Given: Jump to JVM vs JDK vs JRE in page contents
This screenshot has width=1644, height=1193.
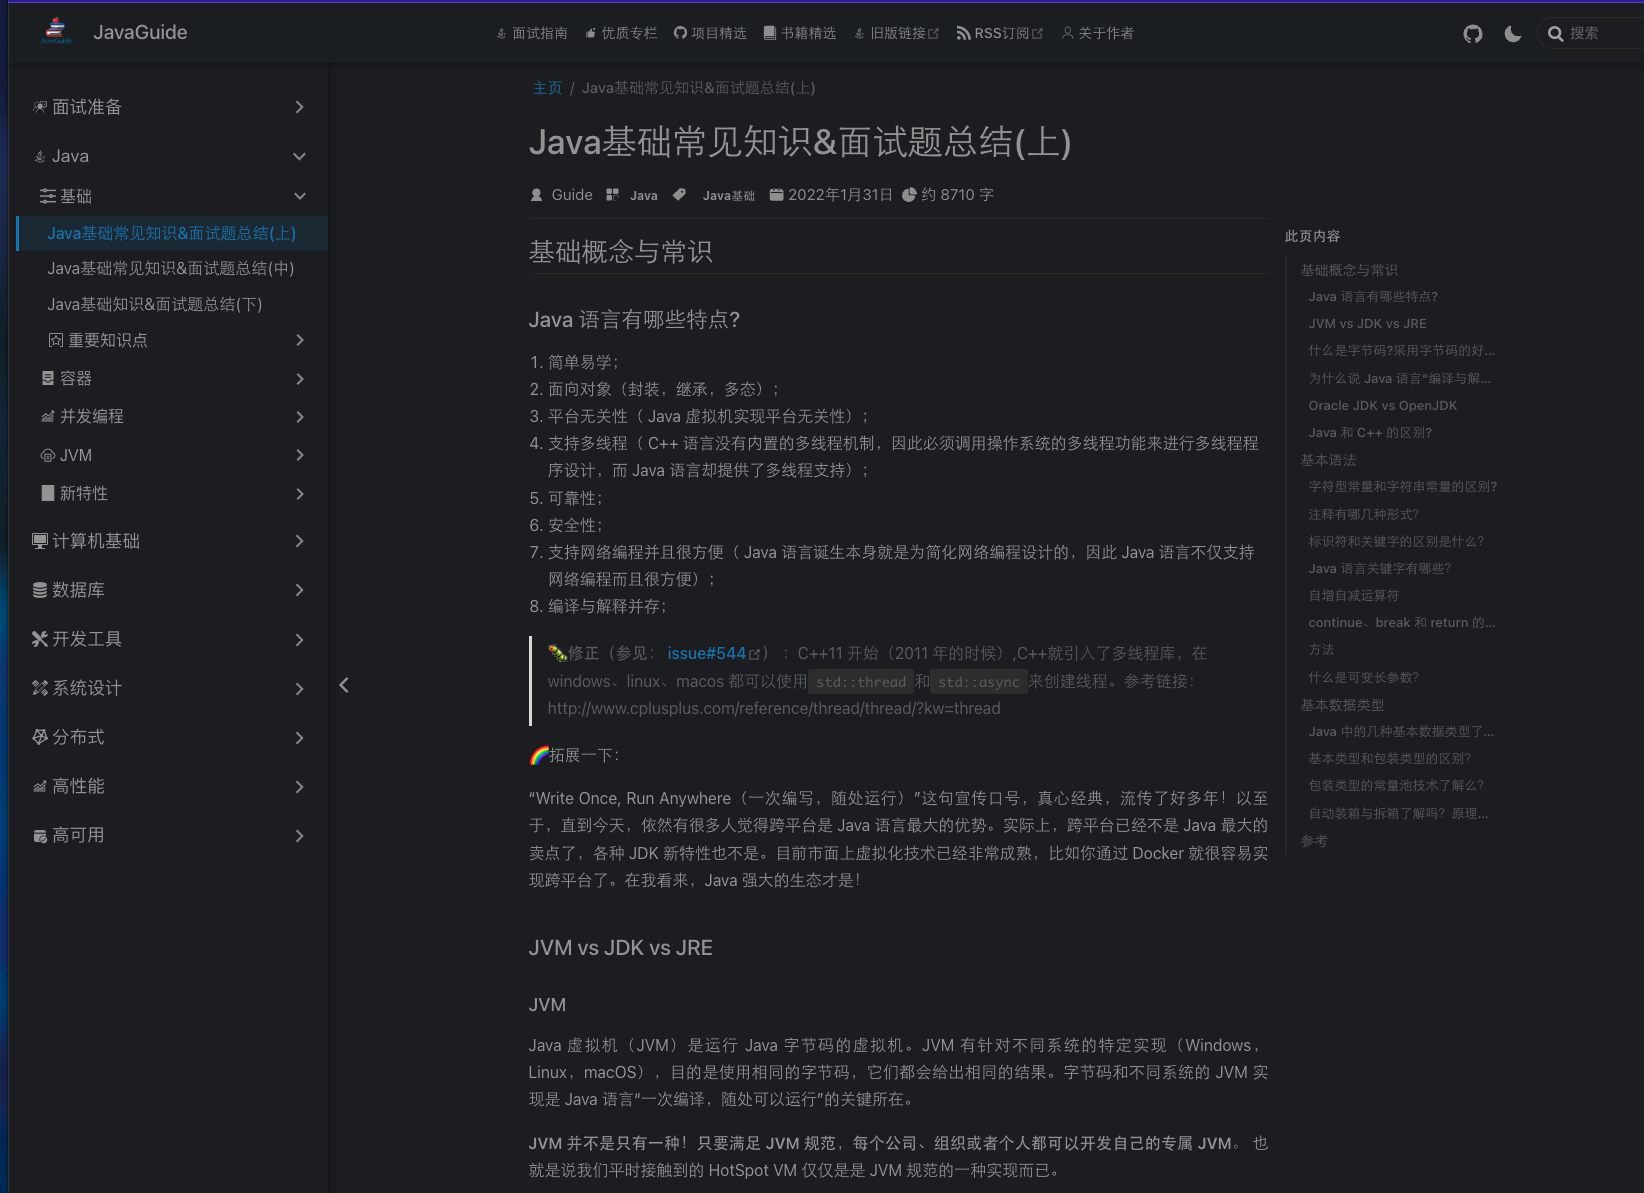Looking at the screenshot, I should click(x=1367, y=323).
